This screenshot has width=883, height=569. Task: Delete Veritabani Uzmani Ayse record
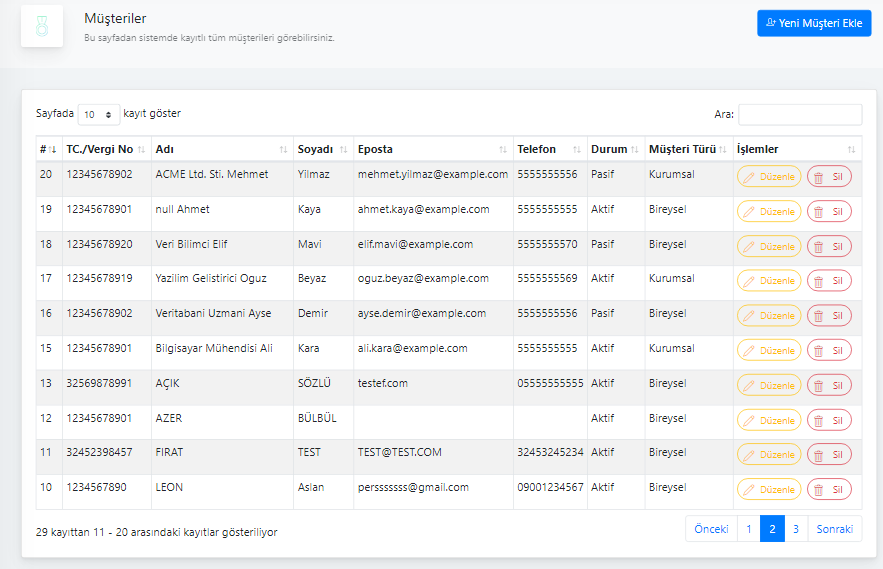pyautogui.click(x=829, y=315)
